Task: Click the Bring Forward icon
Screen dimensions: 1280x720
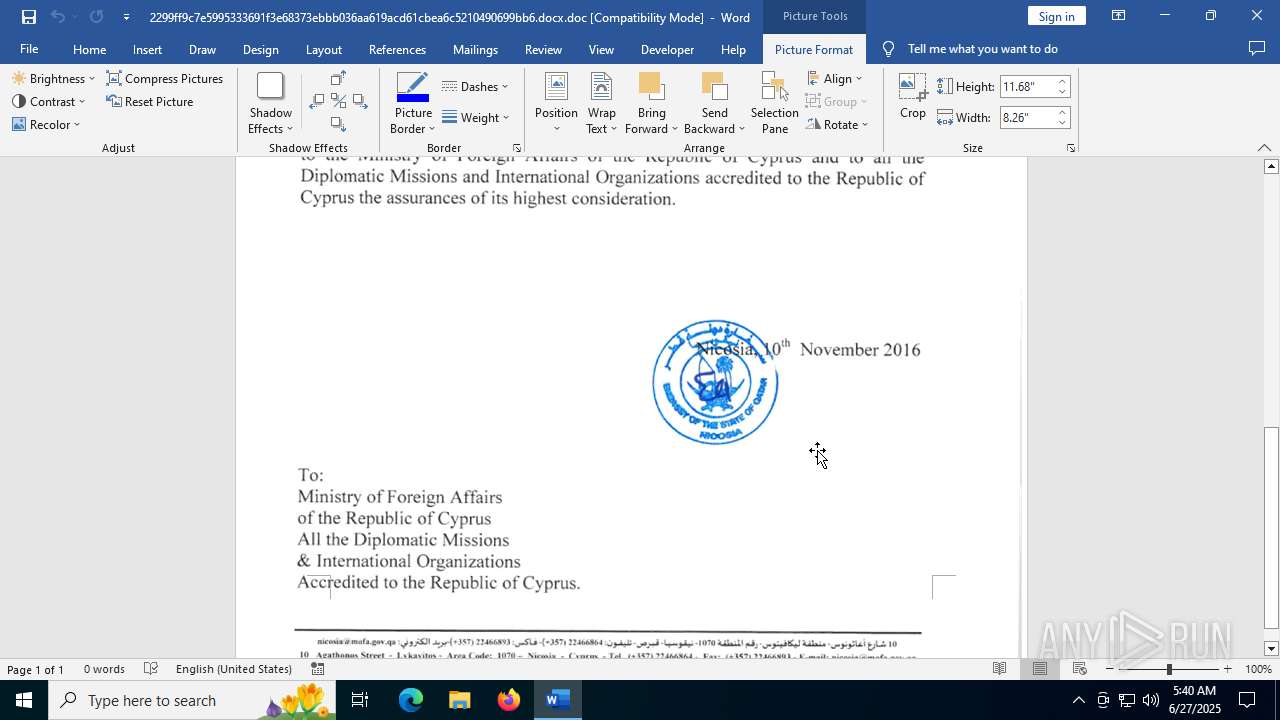Action: coord(651,87)
